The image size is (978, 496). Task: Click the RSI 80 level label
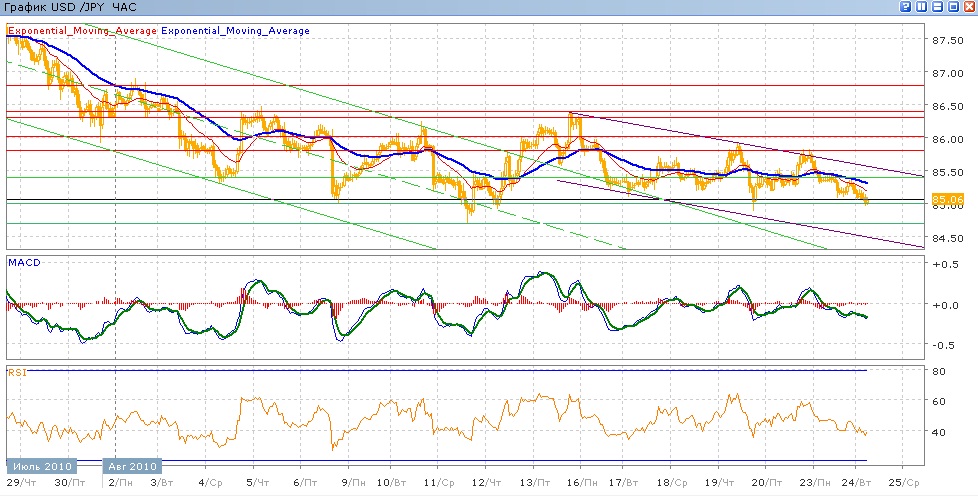pos(939,371)
